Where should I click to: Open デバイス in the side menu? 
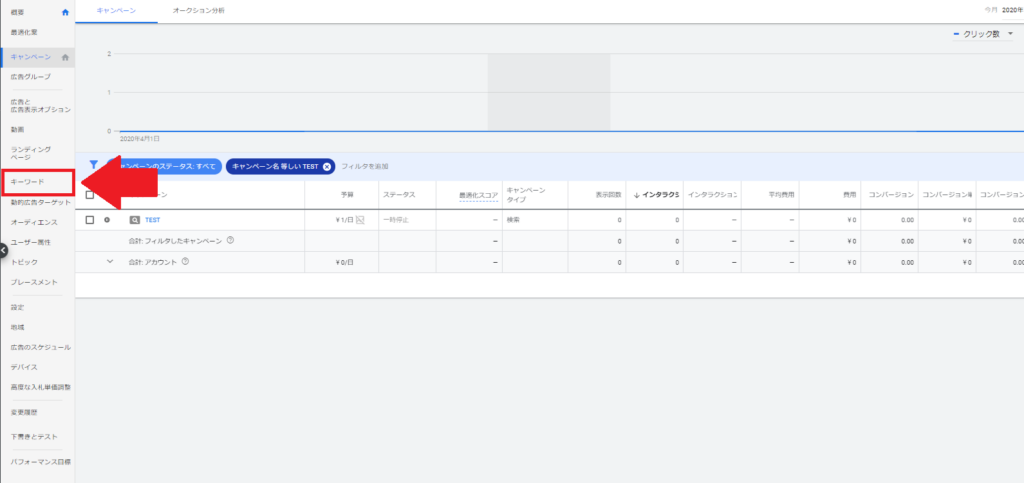(x=24, y=367)
